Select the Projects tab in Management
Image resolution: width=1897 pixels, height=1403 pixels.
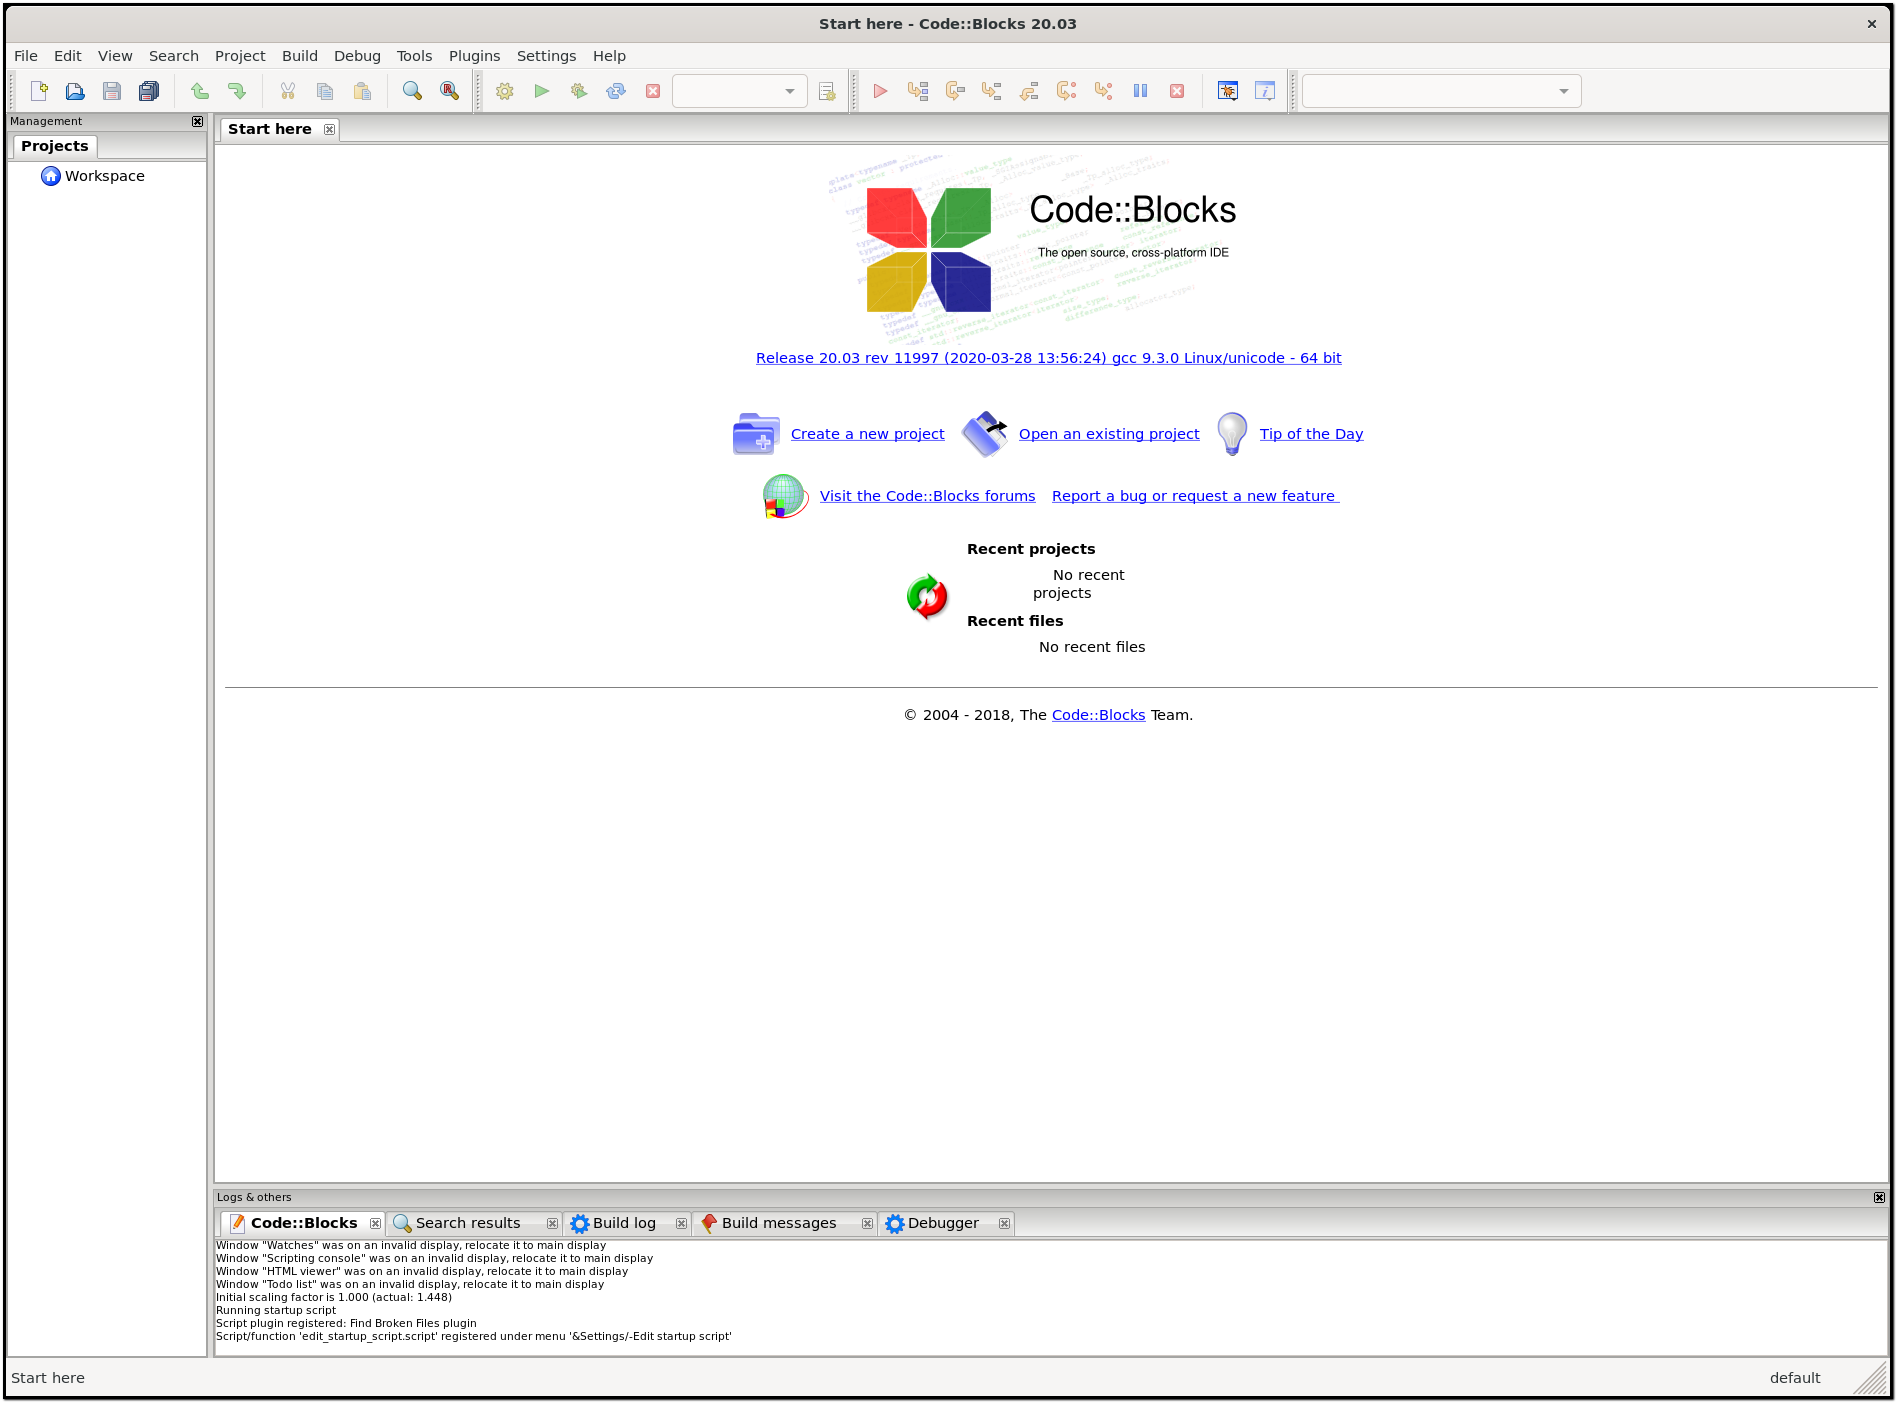(x=55, y=146)
